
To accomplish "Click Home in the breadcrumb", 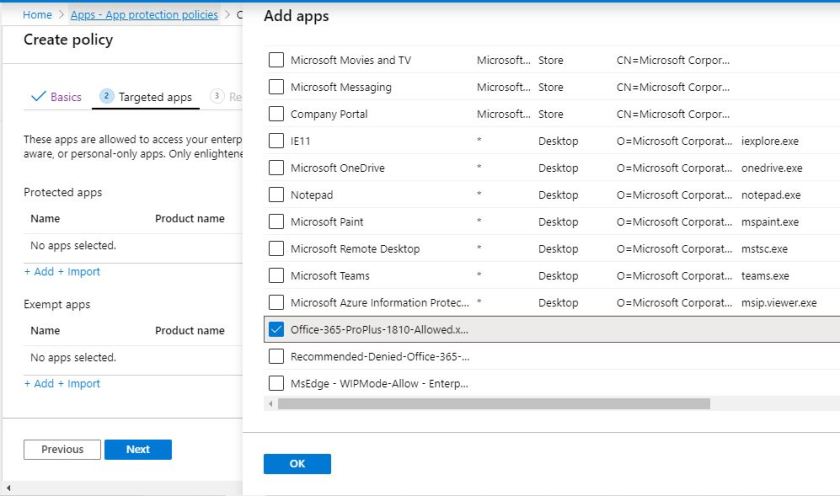I will [x=37, y=15].
